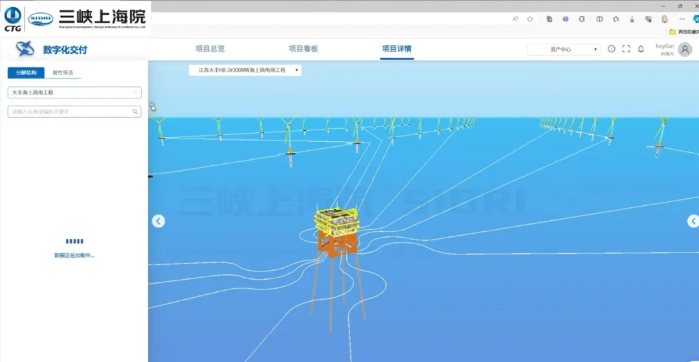Screen dimensions: 699x362
Task: Open the 项目总览 tab
Action: 210,49
